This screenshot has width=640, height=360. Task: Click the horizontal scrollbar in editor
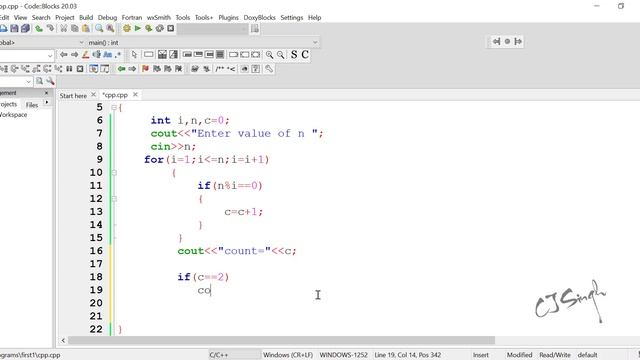click(282, 340)
